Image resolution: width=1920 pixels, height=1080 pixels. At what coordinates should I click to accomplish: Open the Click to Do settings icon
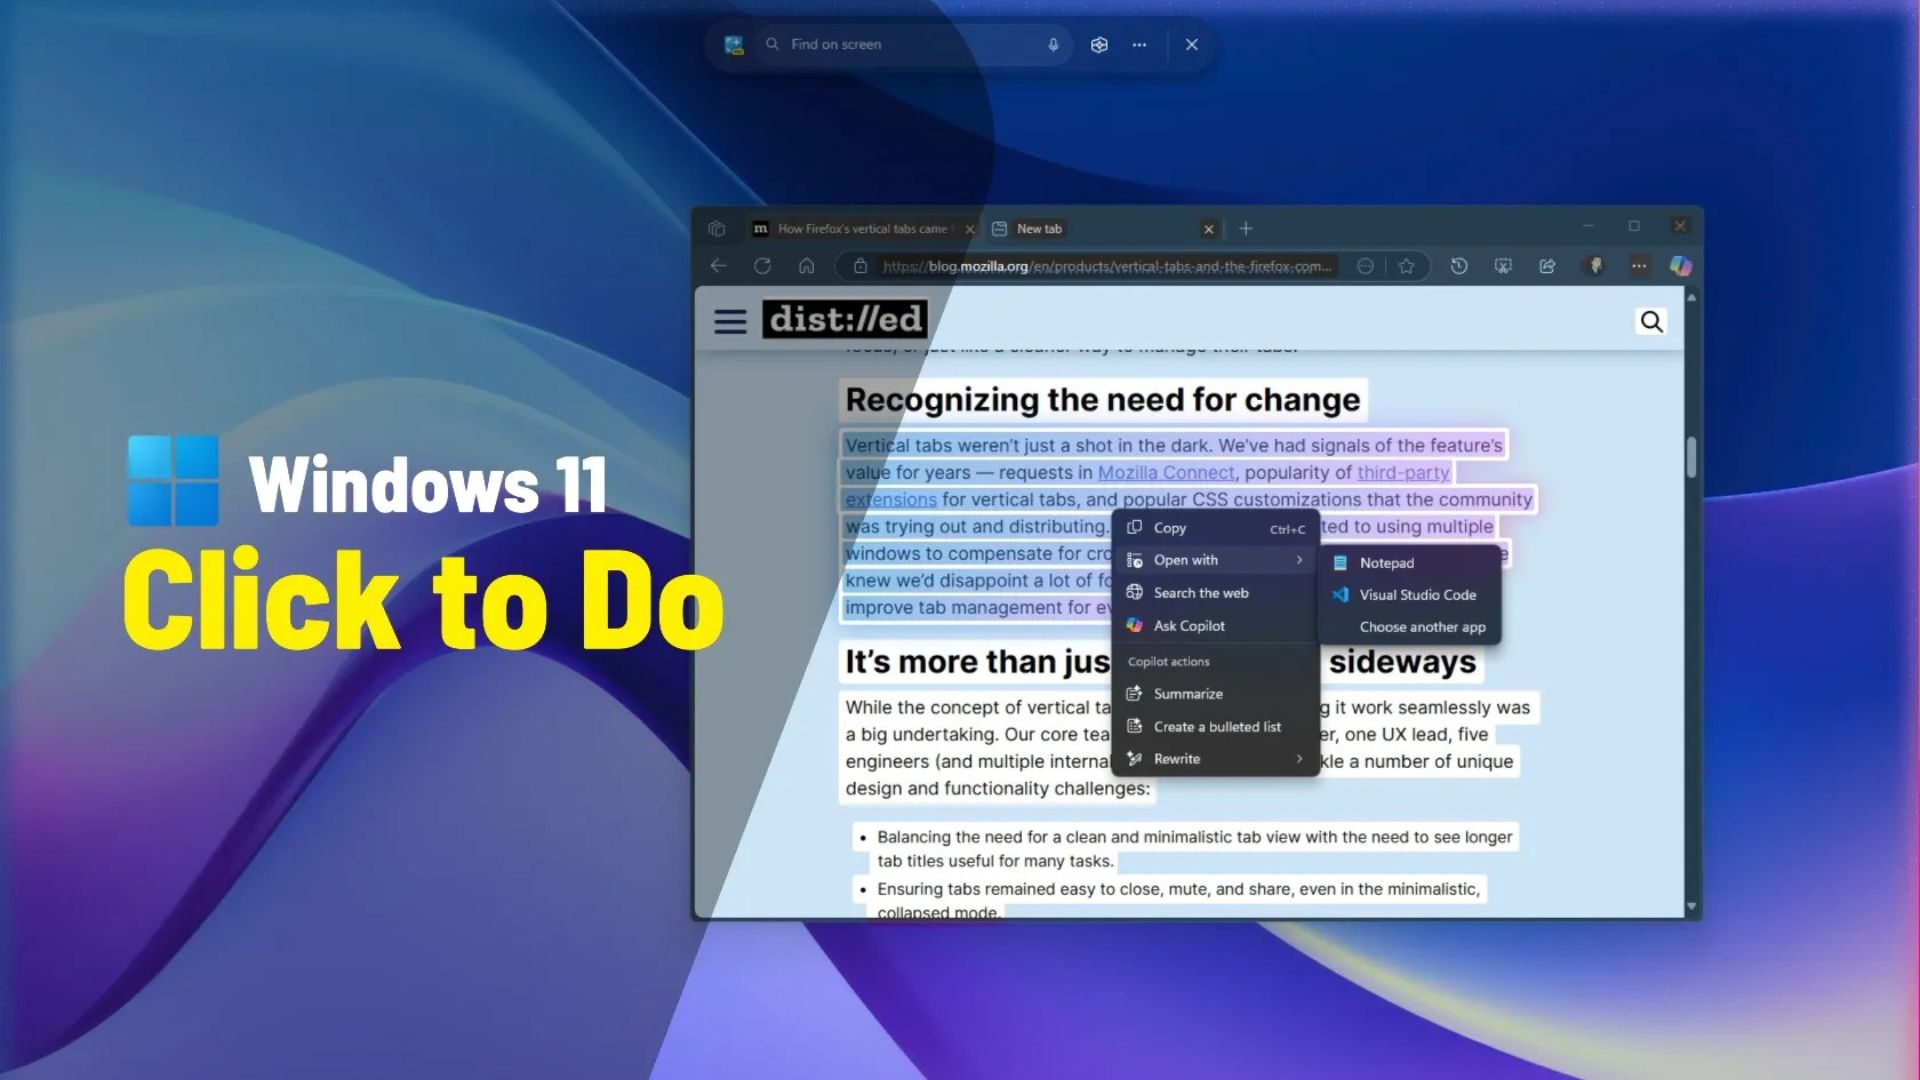pos(1099,45)
